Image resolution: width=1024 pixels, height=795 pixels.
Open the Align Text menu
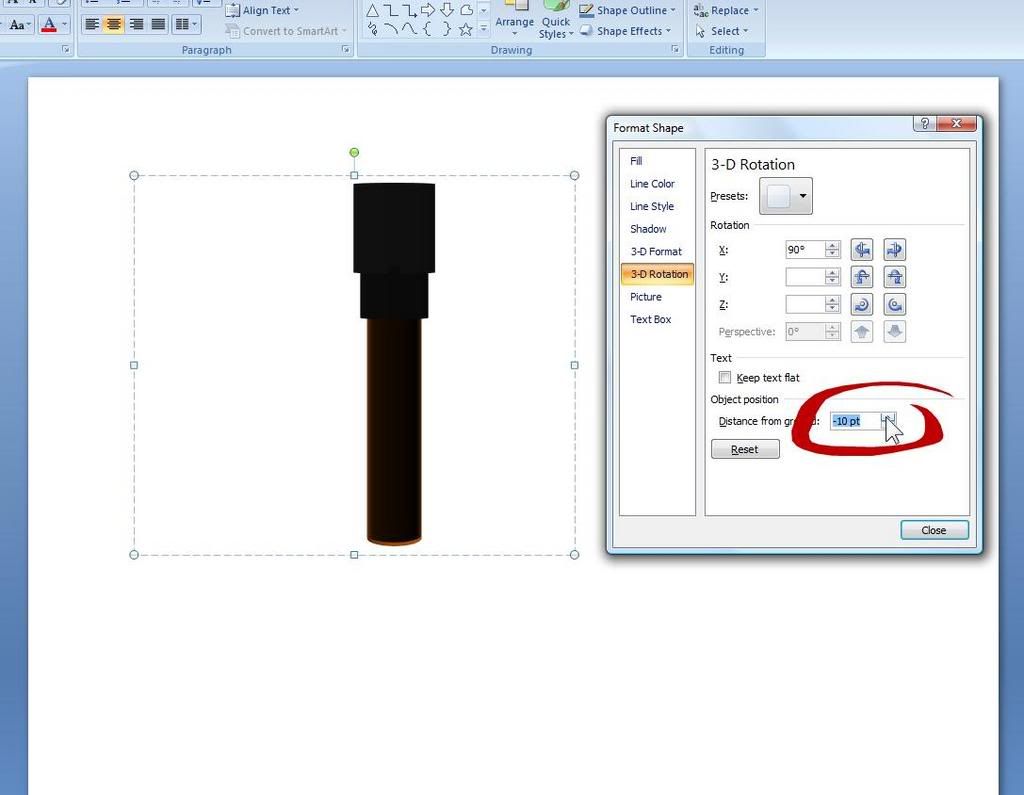point(262,10)
